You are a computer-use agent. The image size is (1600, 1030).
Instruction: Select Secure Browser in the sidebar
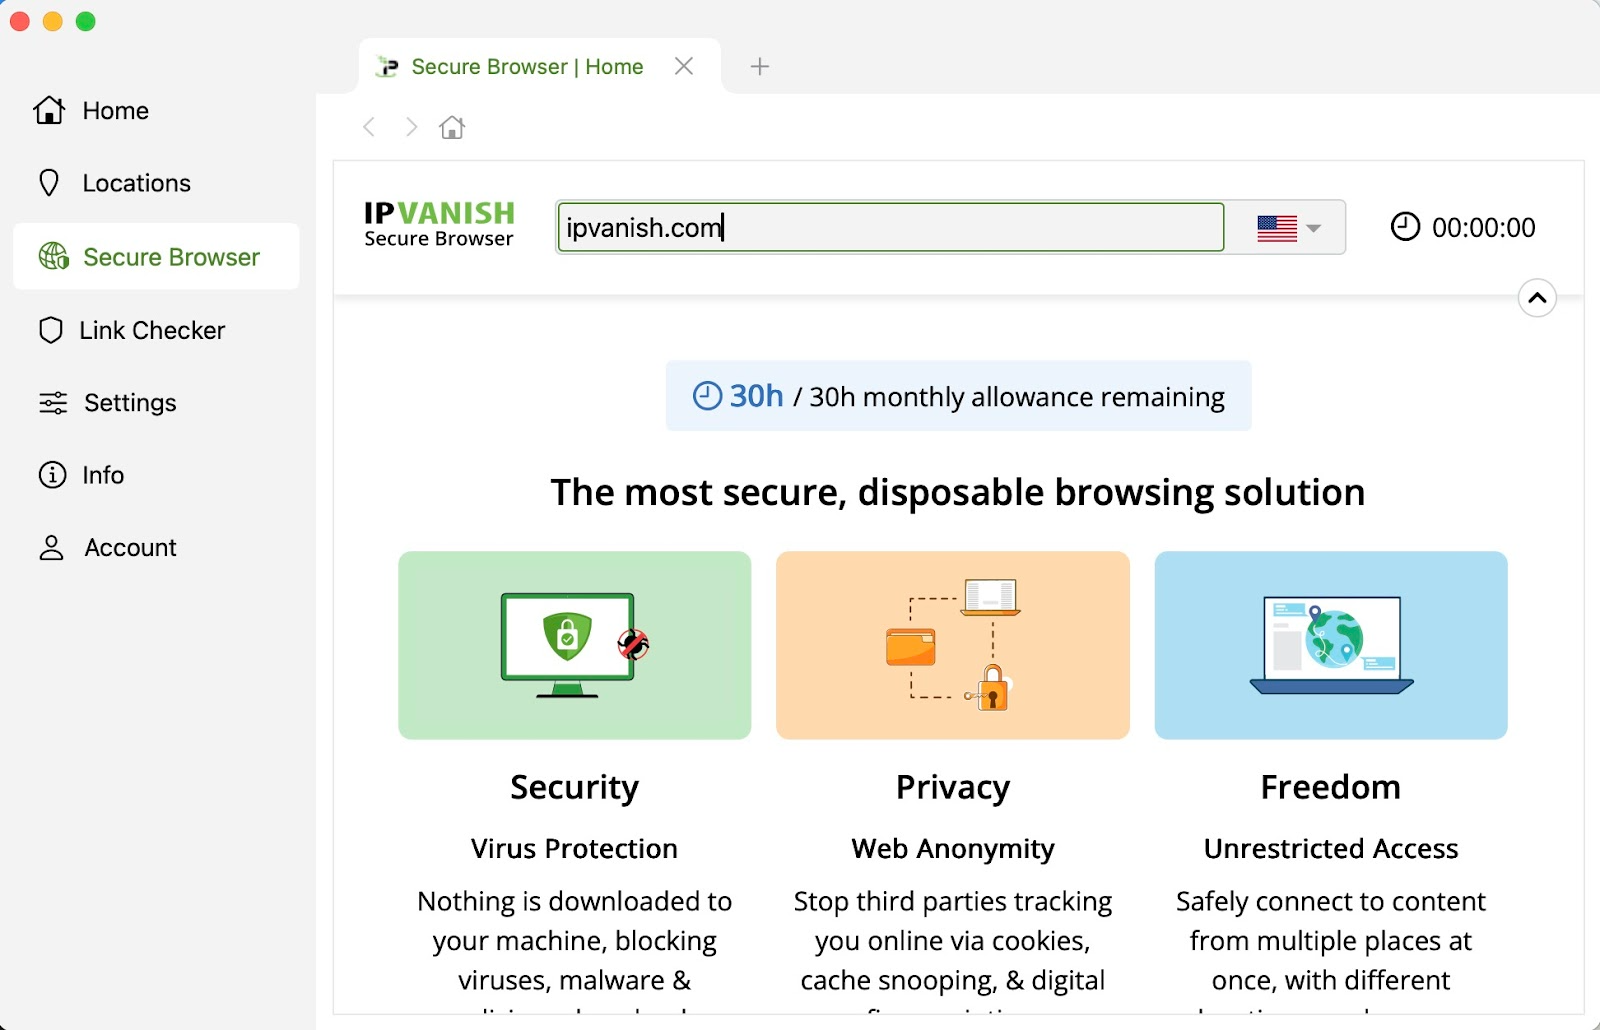[156, 257]
